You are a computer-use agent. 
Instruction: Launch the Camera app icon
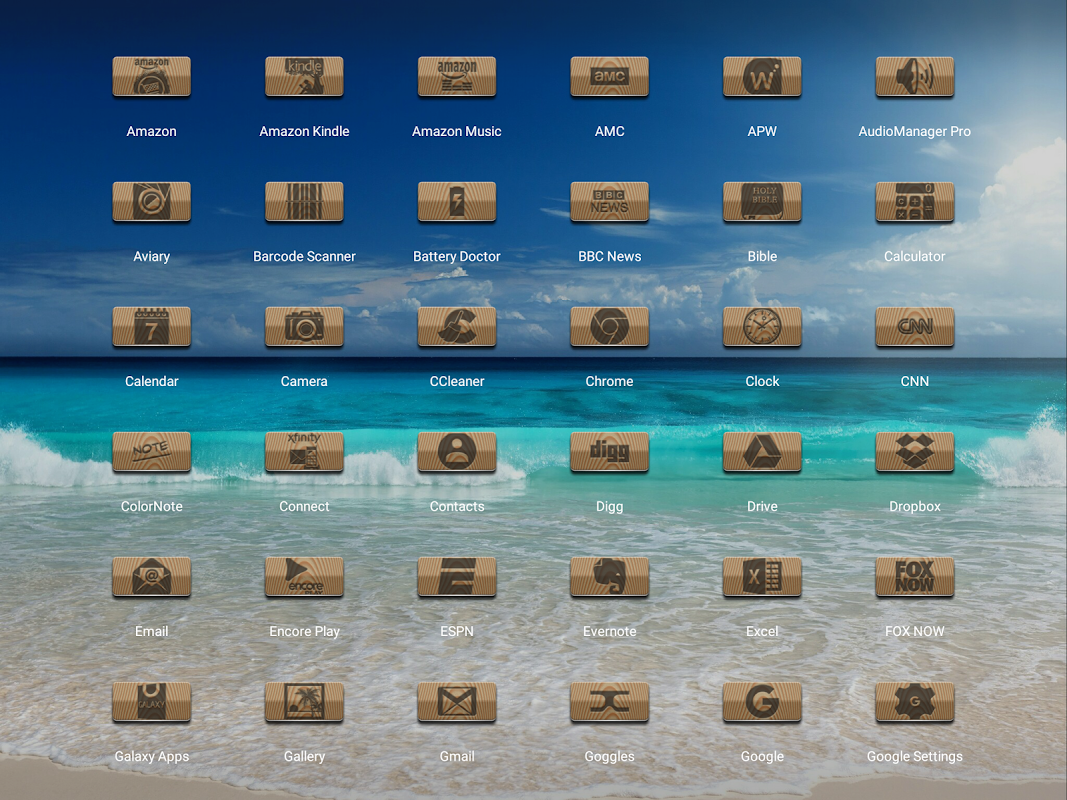(304, 327)
